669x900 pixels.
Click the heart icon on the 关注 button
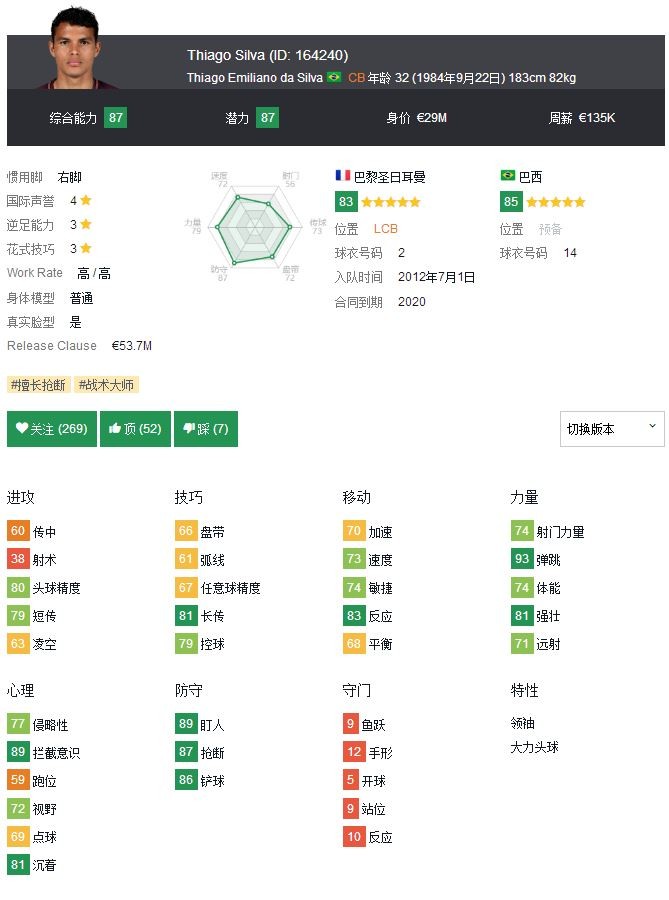22,429
